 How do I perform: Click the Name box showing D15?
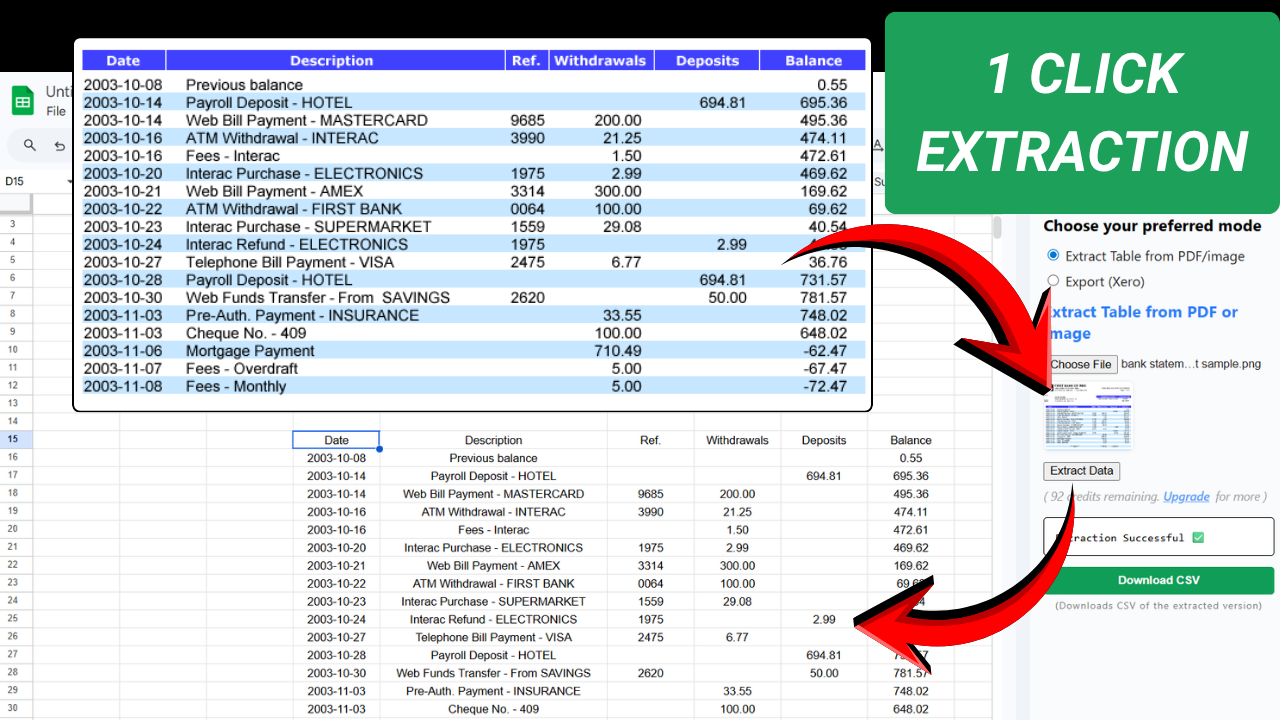point(37,182)
